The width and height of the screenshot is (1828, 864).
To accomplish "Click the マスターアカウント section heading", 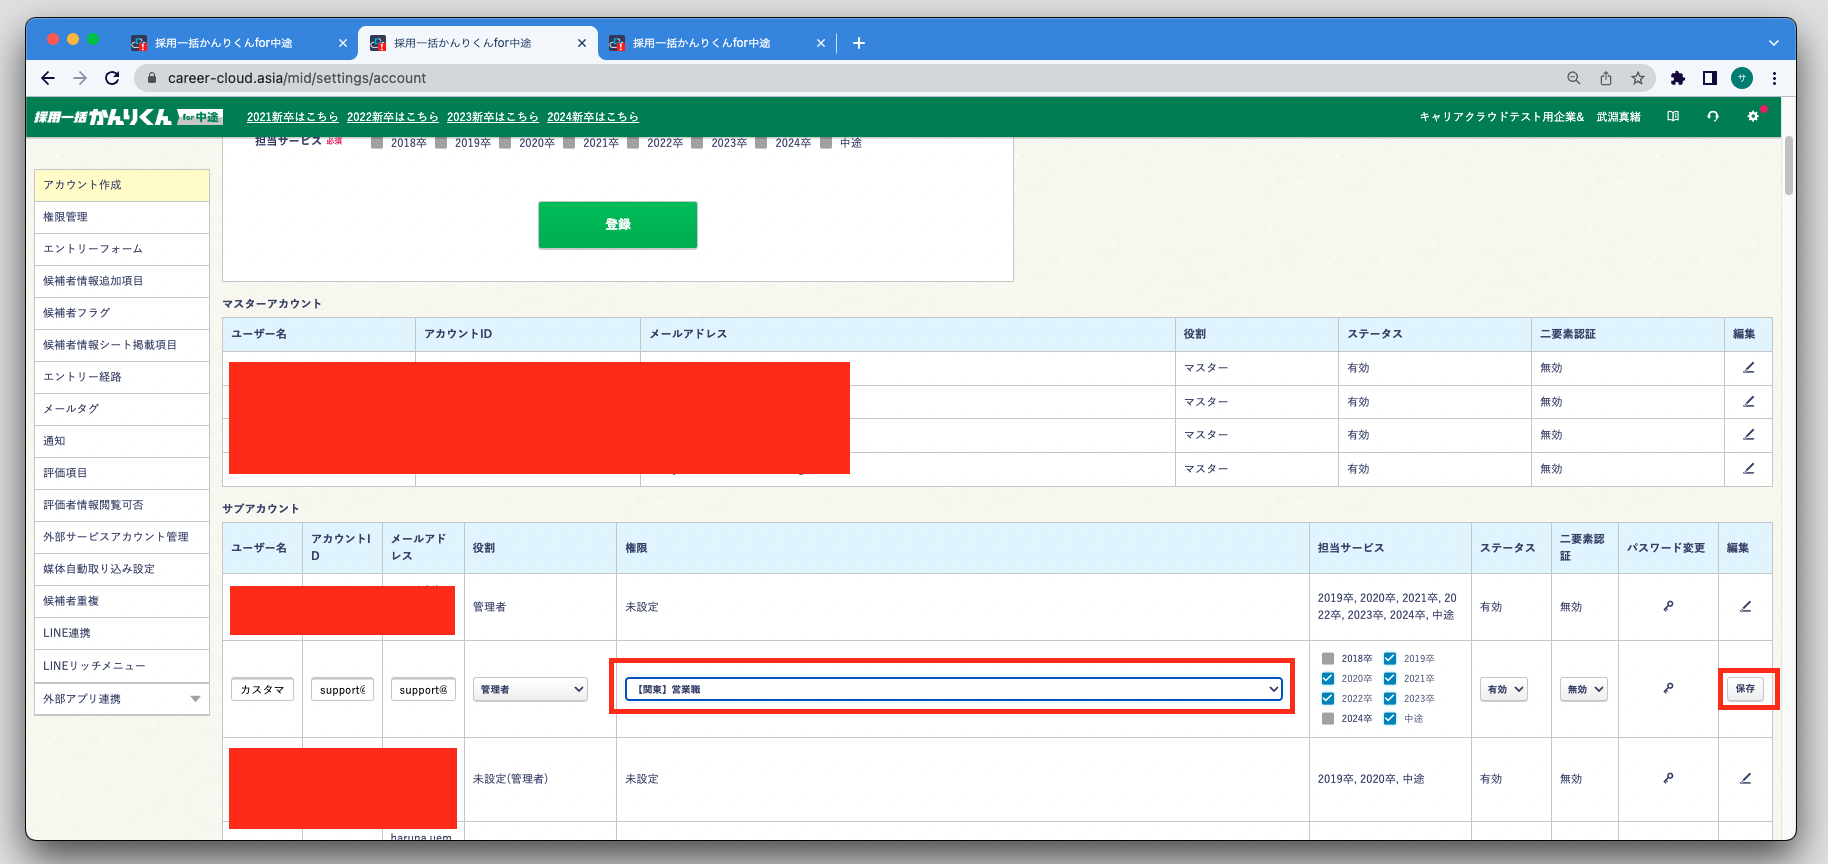I will [272, 304].
